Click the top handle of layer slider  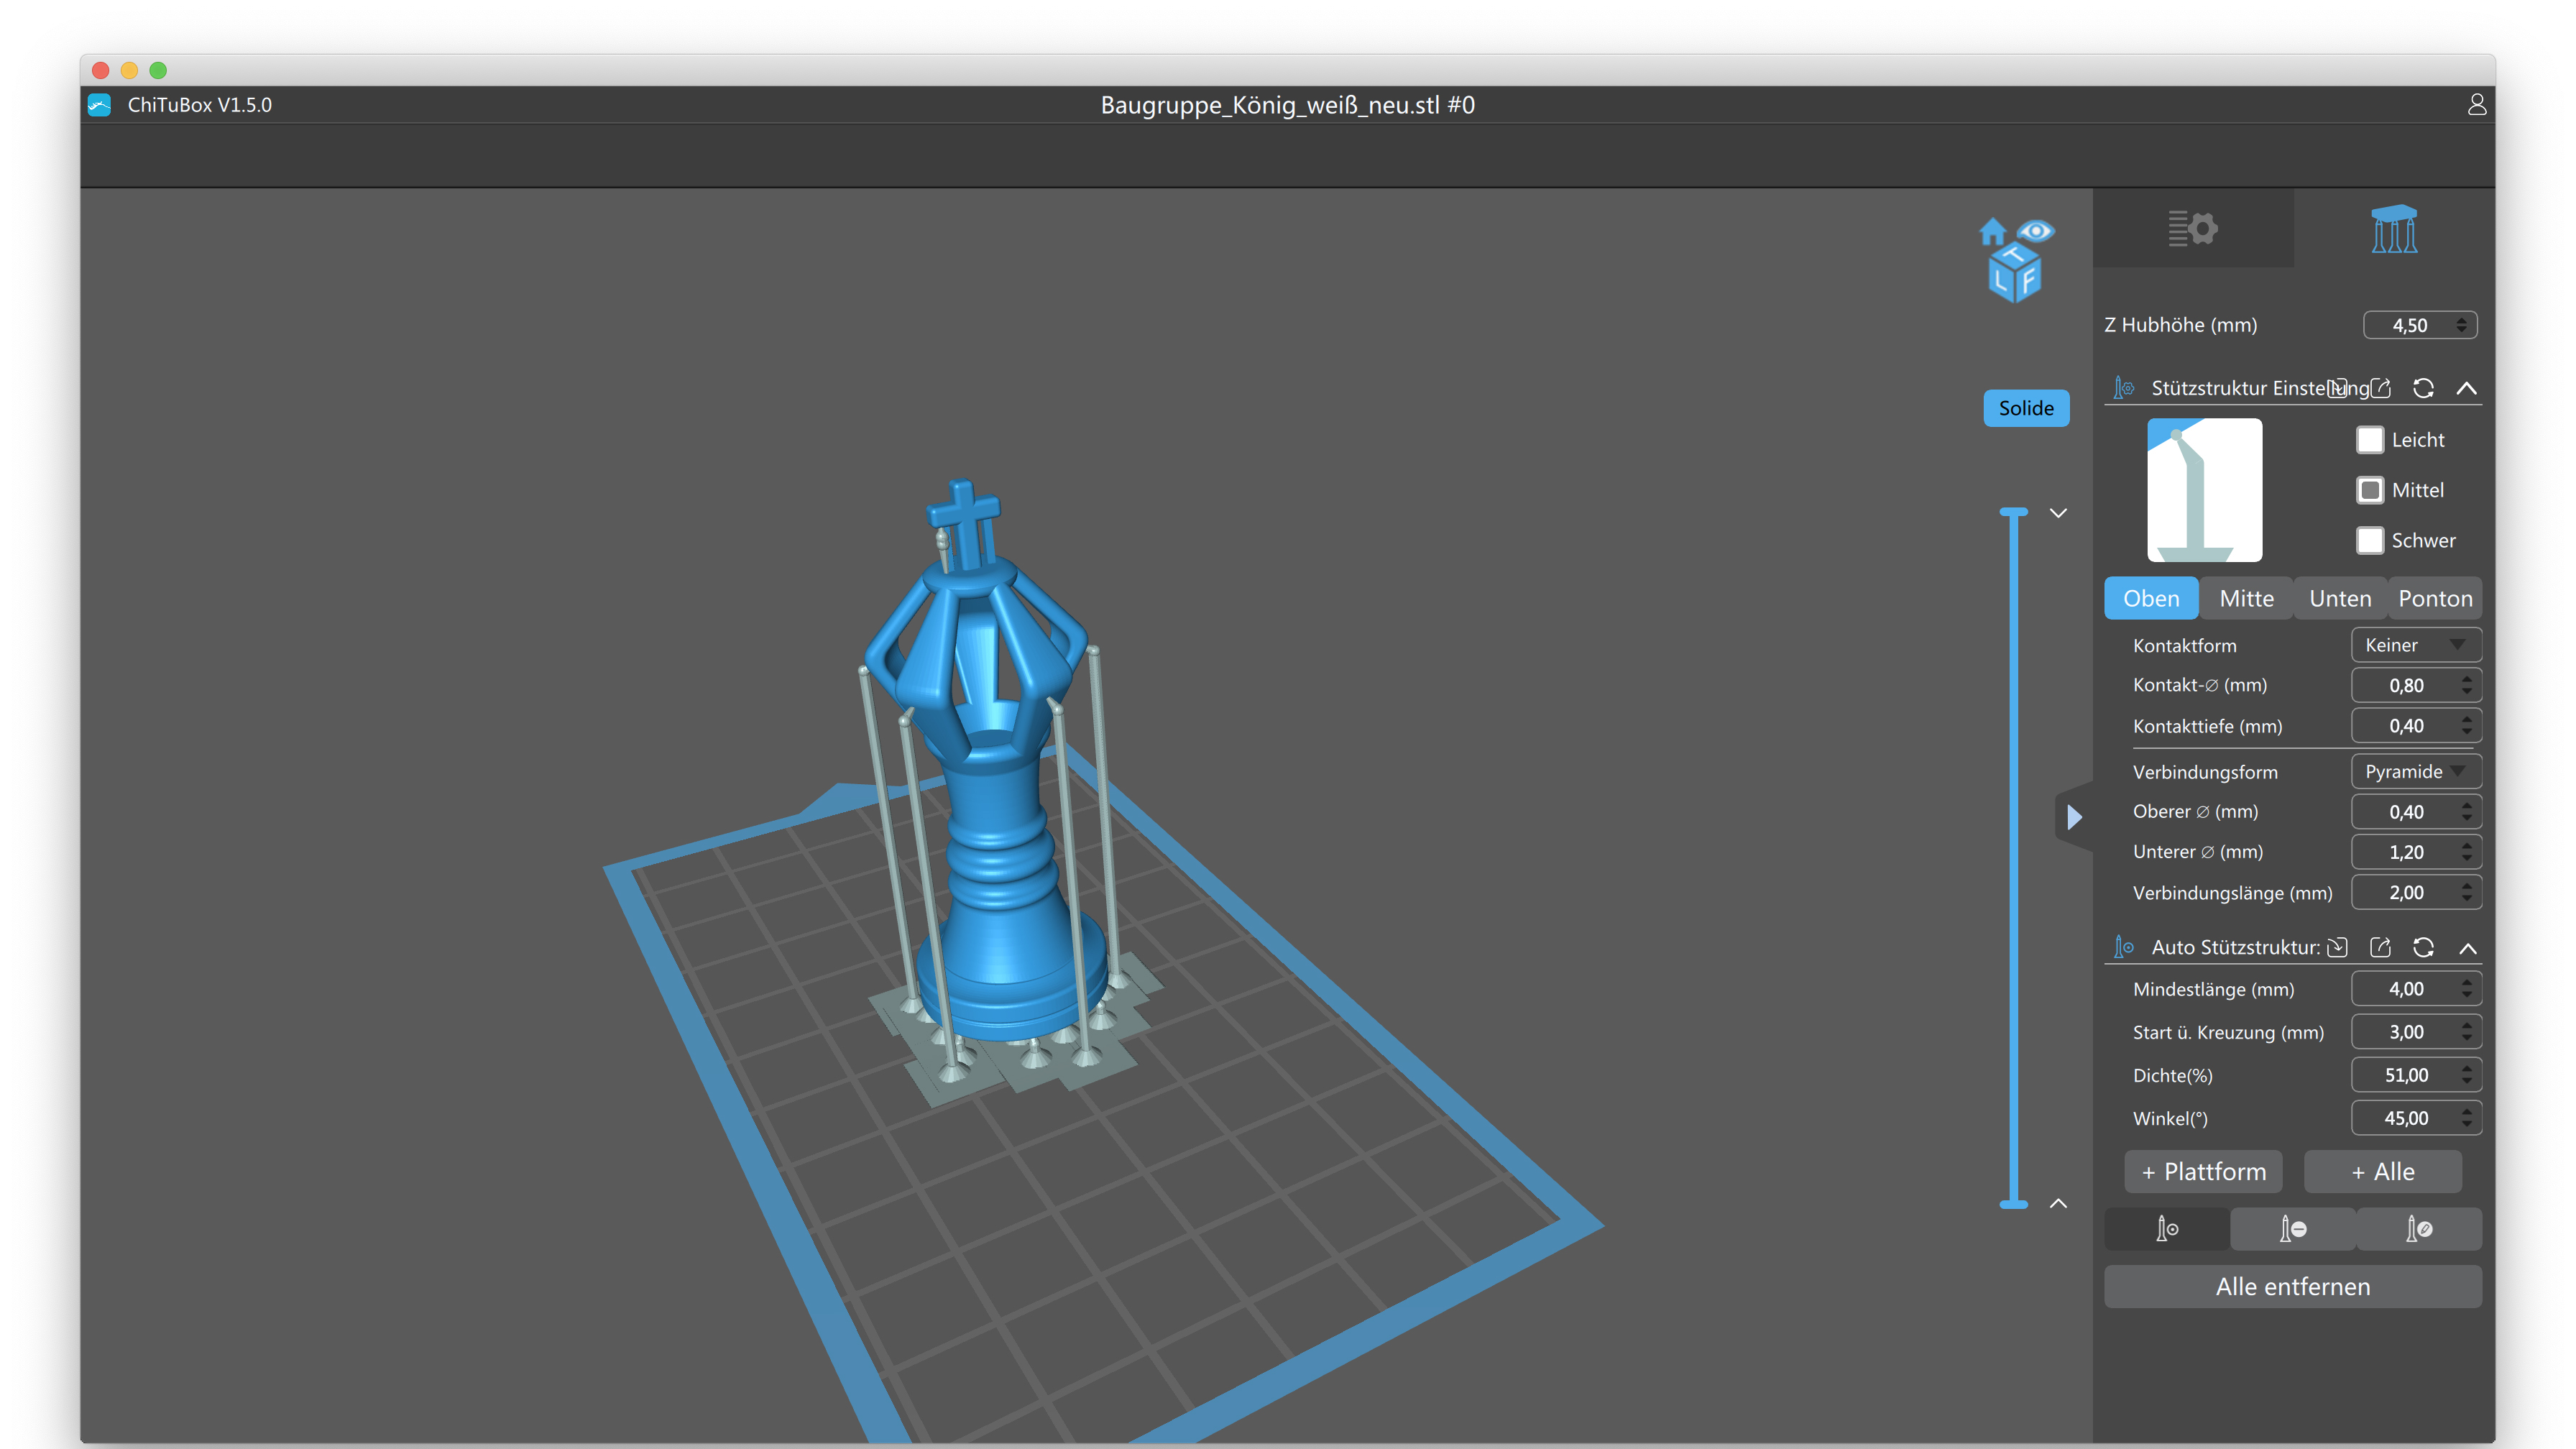coord(2013,512)
